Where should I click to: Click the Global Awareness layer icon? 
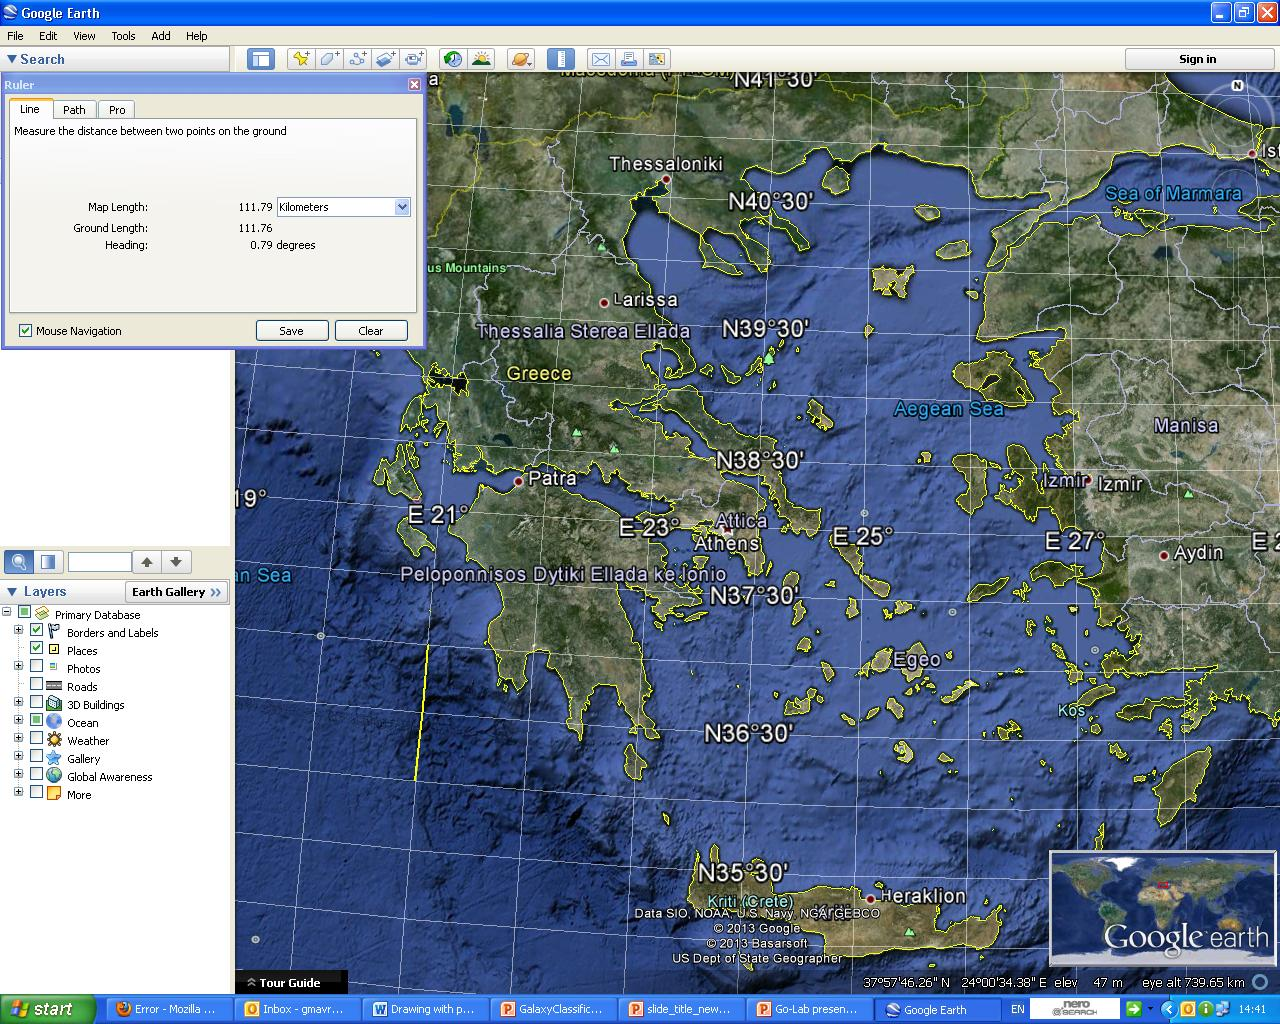click(54, 776)
